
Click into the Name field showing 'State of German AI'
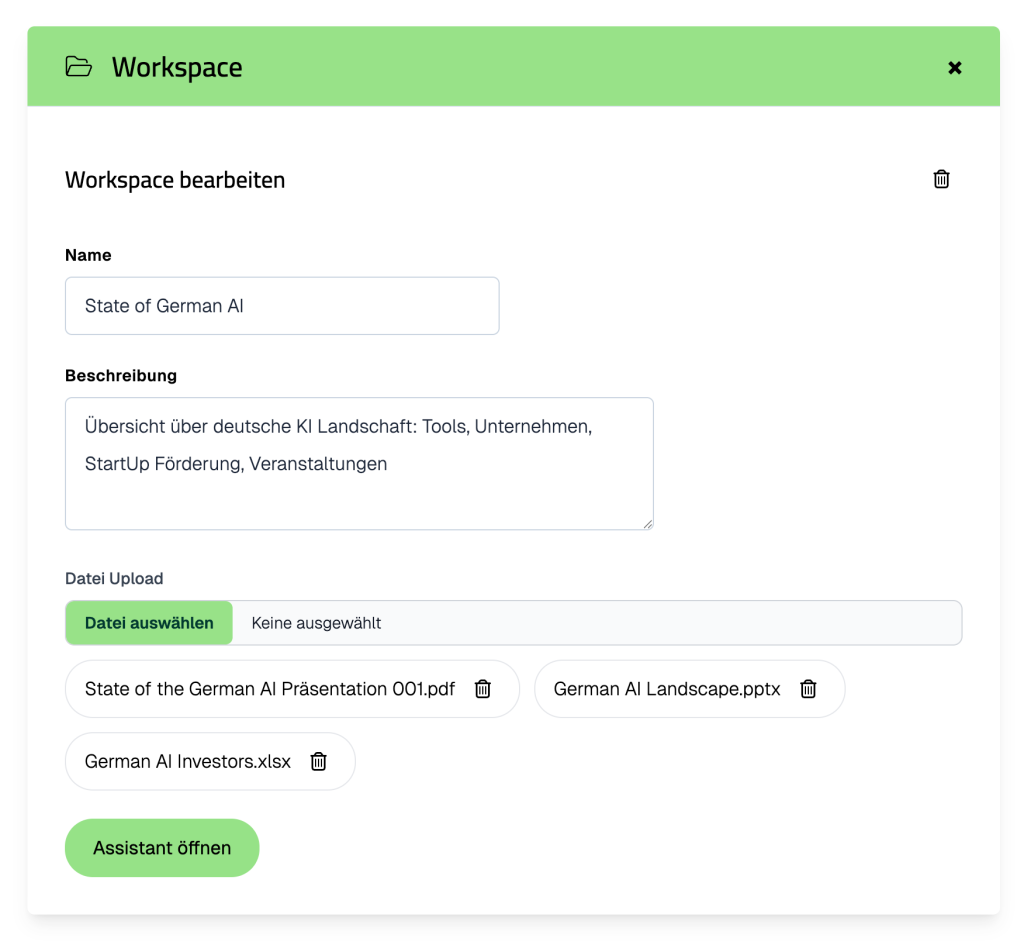(x=281, y=305)
